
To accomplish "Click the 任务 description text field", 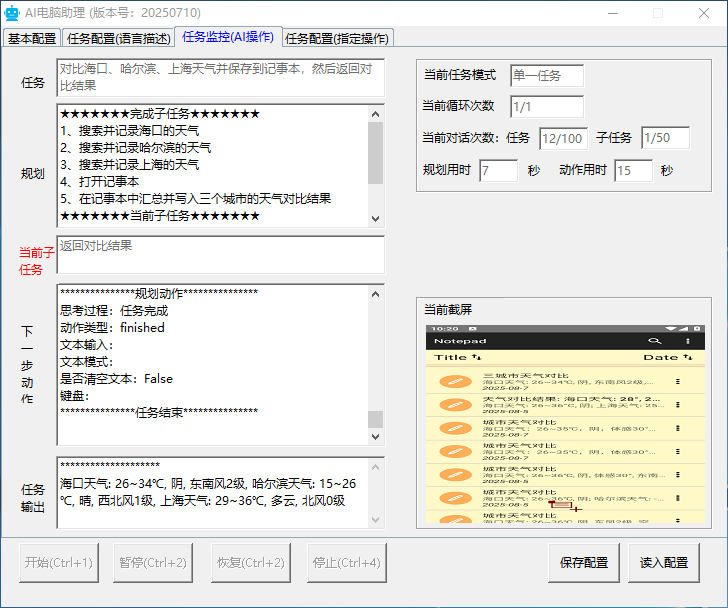I will [220, 78].
